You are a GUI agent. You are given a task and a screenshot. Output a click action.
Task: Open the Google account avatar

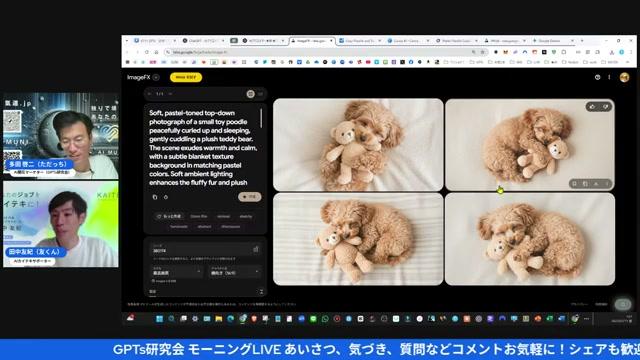(x=624, y=77)
